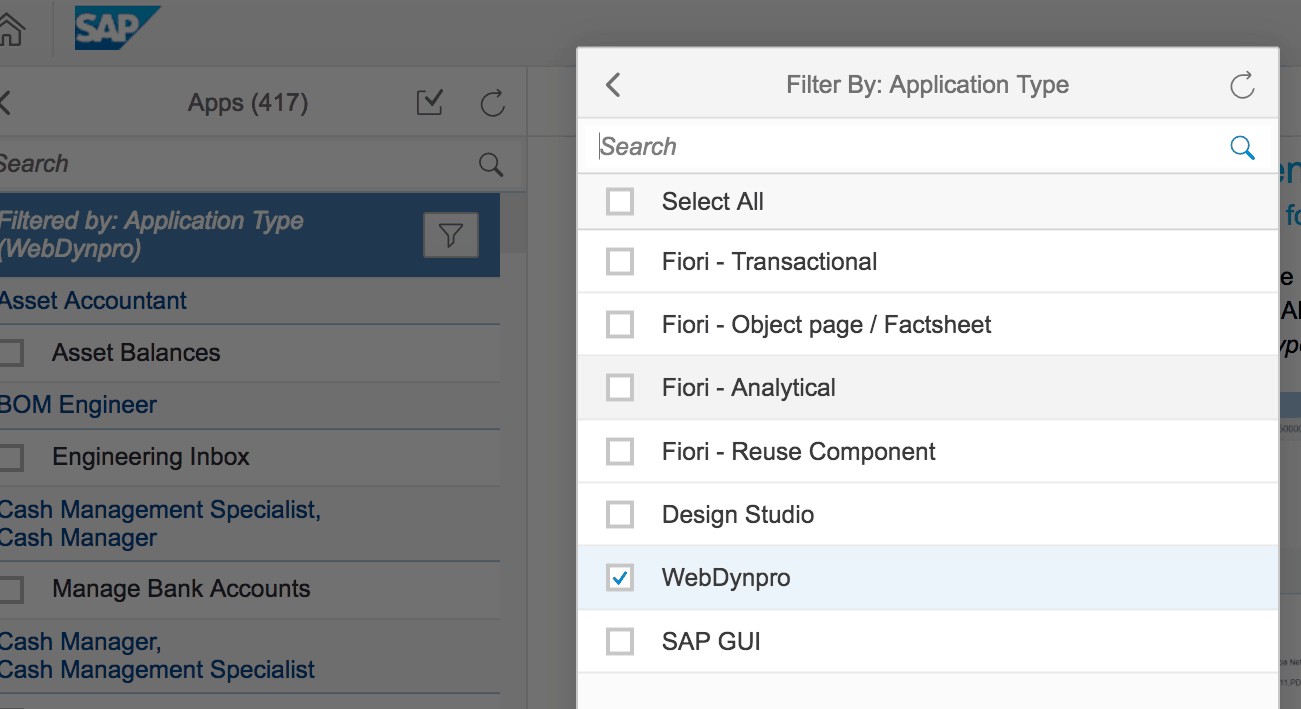Screen dimensions: 1301x709
Task: Tick the Design Studio checkbox
Action: click(620, 515)
